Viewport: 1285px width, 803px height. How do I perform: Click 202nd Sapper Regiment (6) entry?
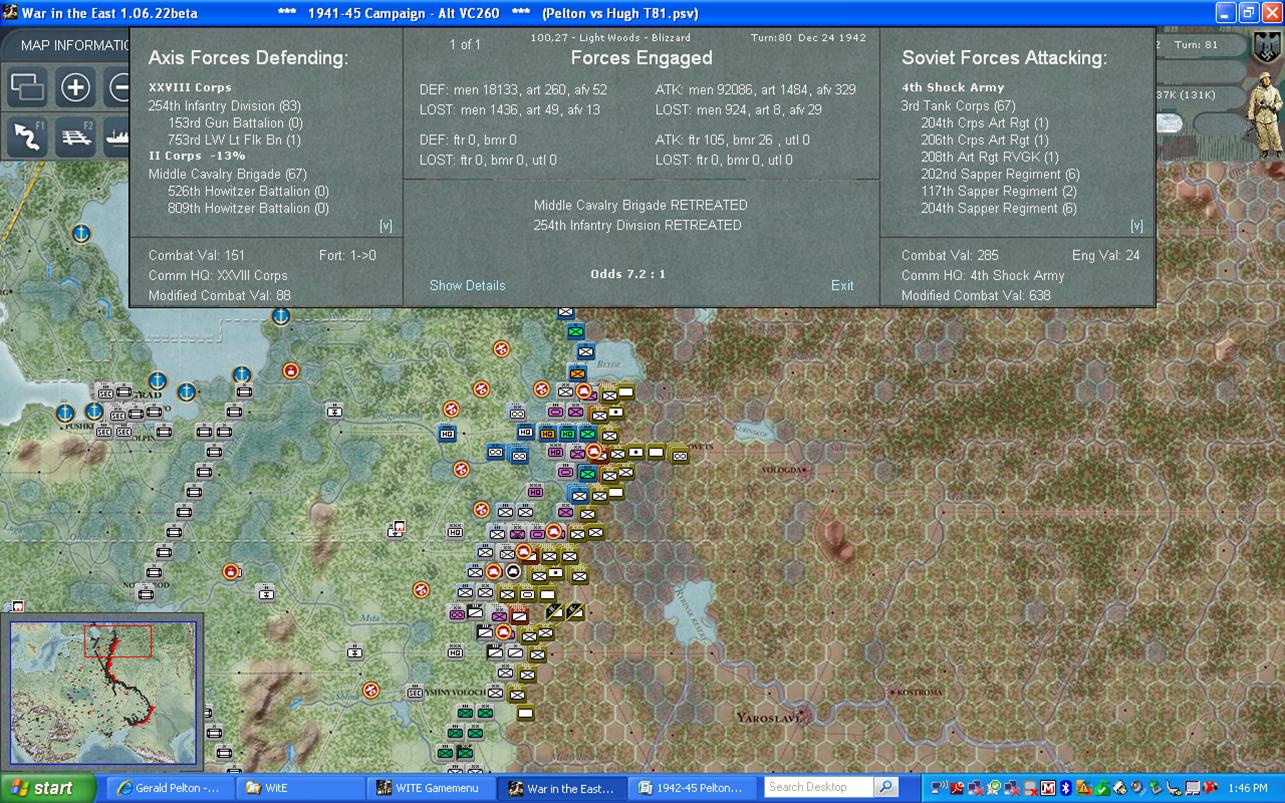1000,174
